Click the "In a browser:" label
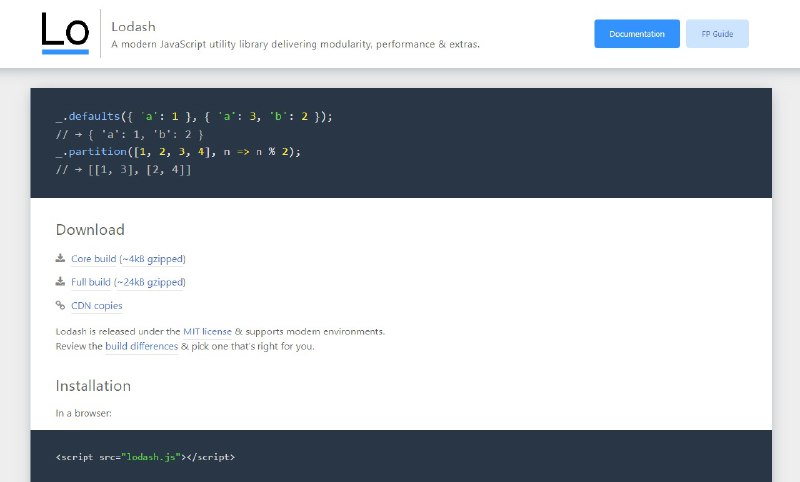 (83, 413)
